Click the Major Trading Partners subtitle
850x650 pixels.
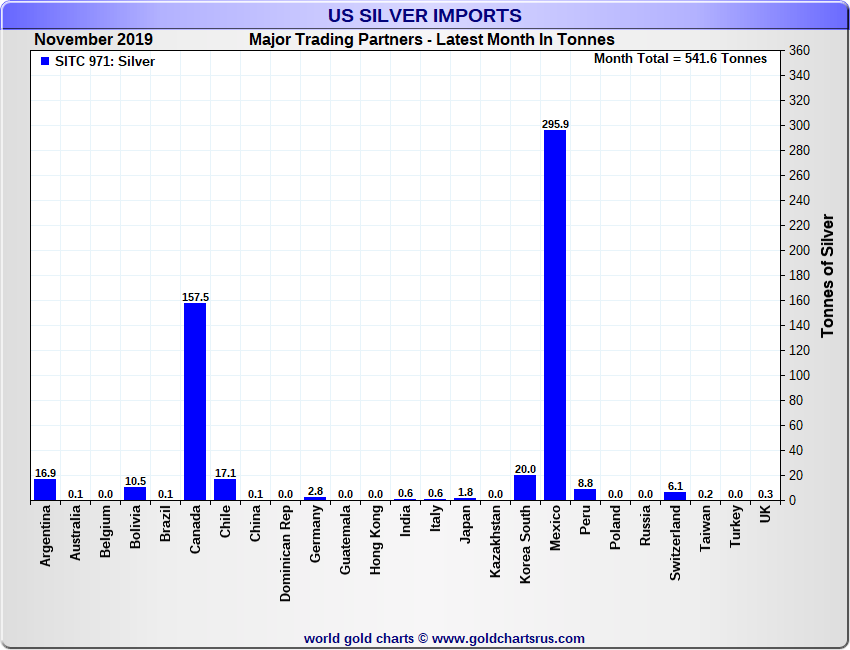coord(432,40)
